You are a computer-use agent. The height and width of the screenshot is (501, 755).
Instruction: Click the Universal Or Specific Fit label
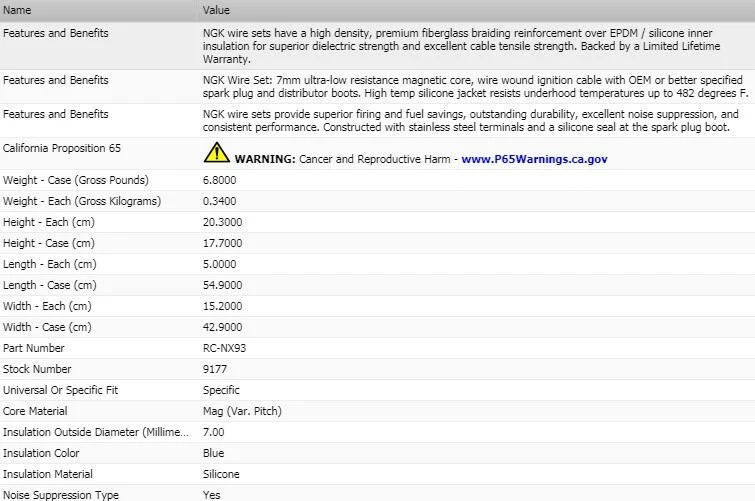coord(60,390)
